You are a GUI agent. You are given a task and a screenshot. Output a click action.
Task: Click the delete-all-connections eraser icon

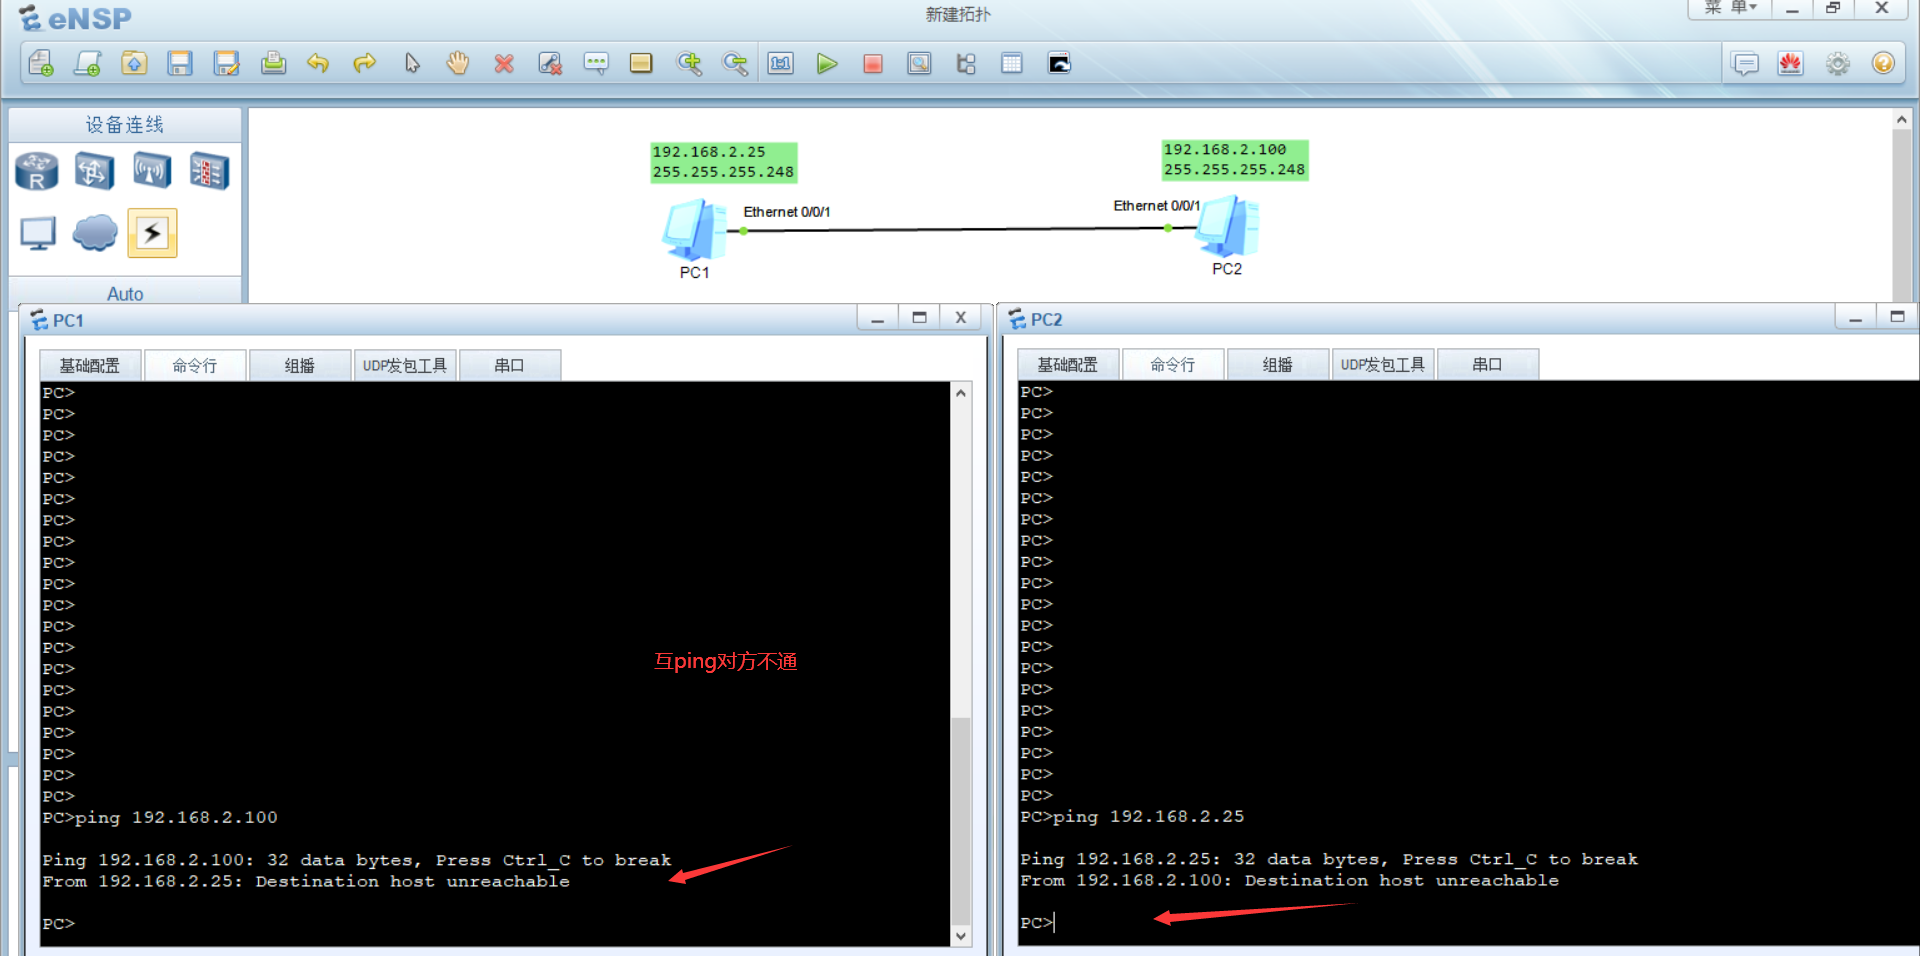pos(550,64)
